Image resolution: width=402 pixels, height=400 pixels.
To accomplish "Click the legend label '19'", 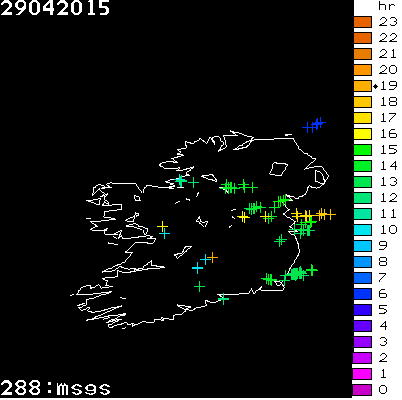I will (x=389, y=86).
